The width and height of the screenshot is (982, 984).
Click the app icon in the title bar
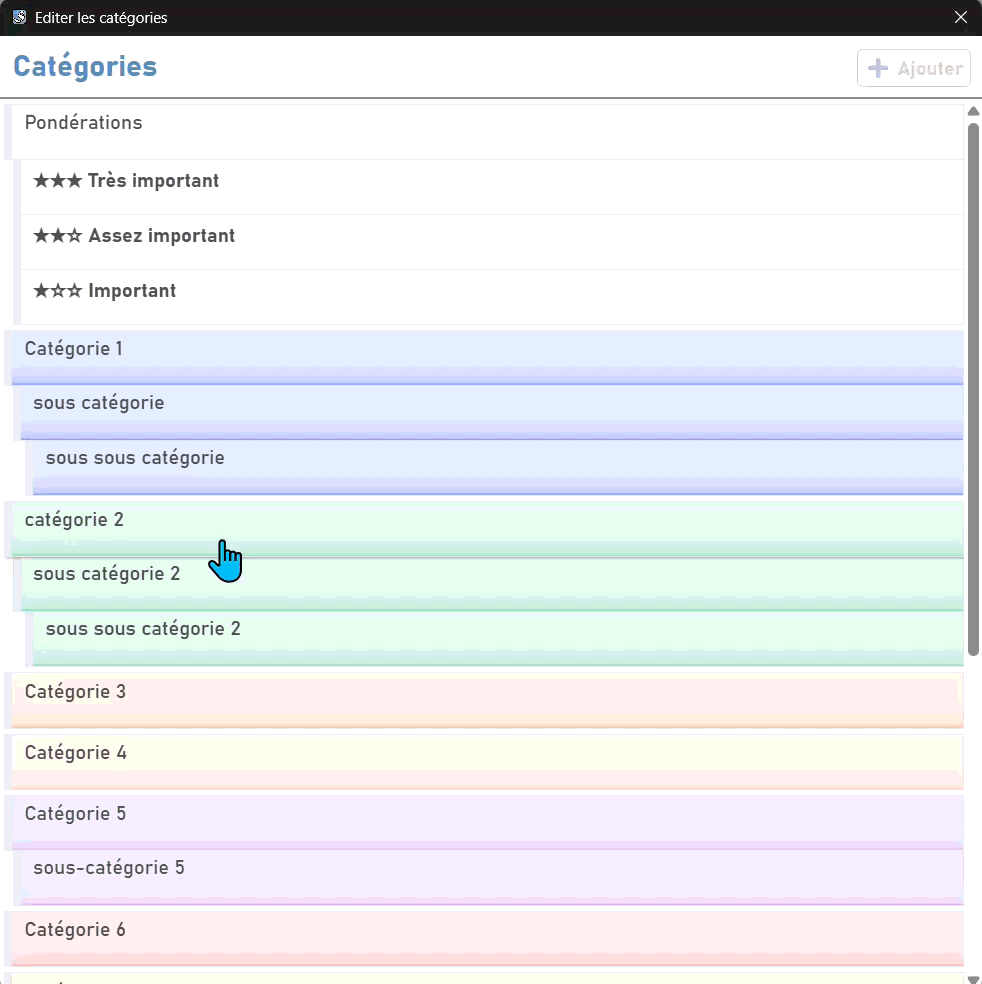(x=19, y=17)
